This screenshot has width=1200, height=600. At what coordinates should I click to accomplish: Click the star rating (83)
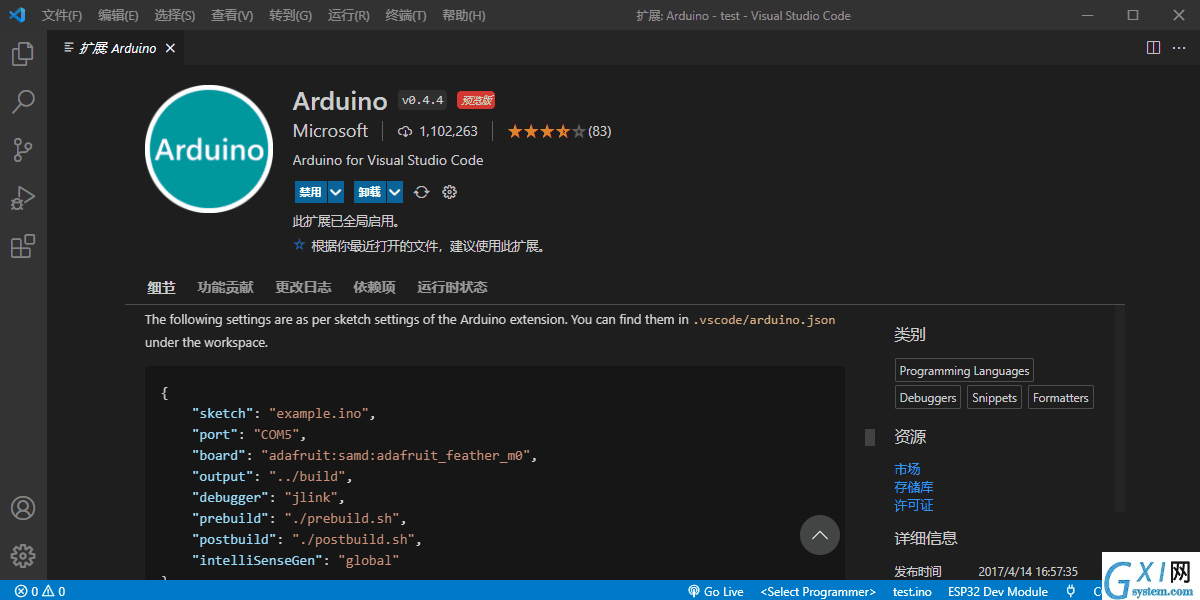(x=559, y=131)
